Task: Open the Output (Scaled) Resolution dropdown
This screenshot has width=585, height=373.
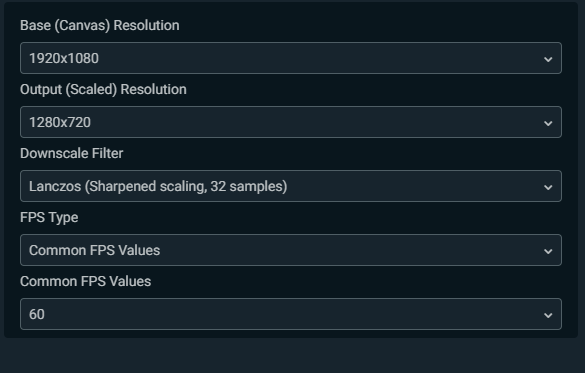Action: coord(291,122)
